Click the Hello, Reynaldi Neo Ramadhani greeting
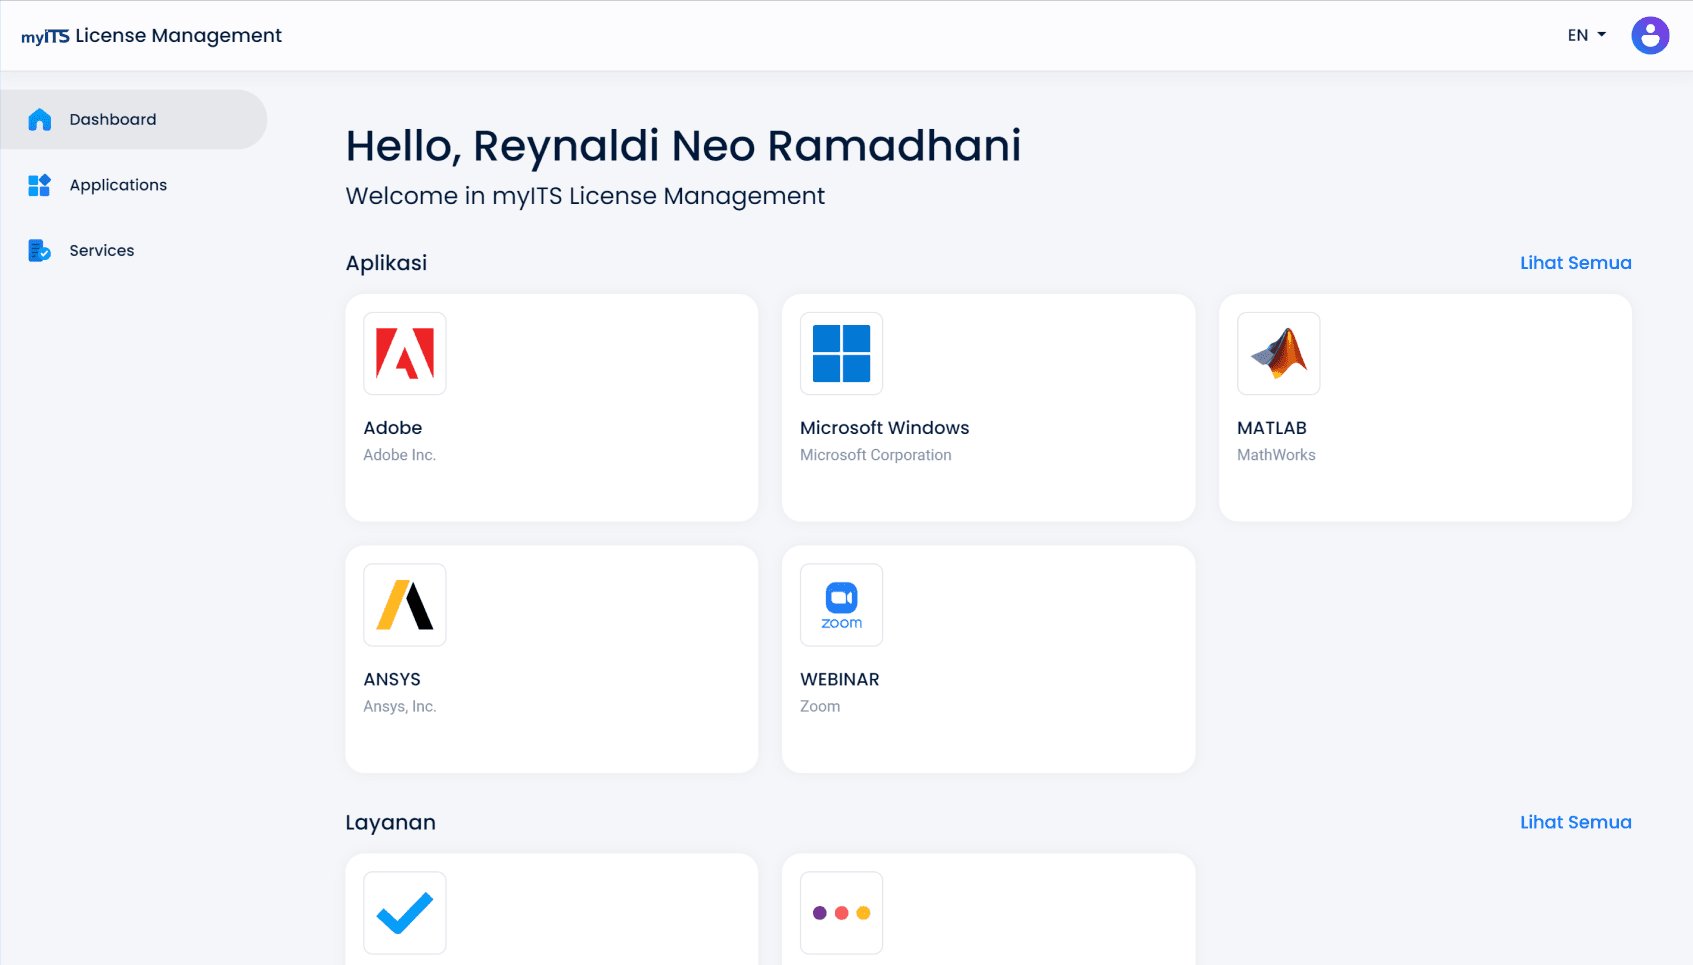The height and width of the screenshot is (965, 1693). pyautogui.click(x=683, y=146)
